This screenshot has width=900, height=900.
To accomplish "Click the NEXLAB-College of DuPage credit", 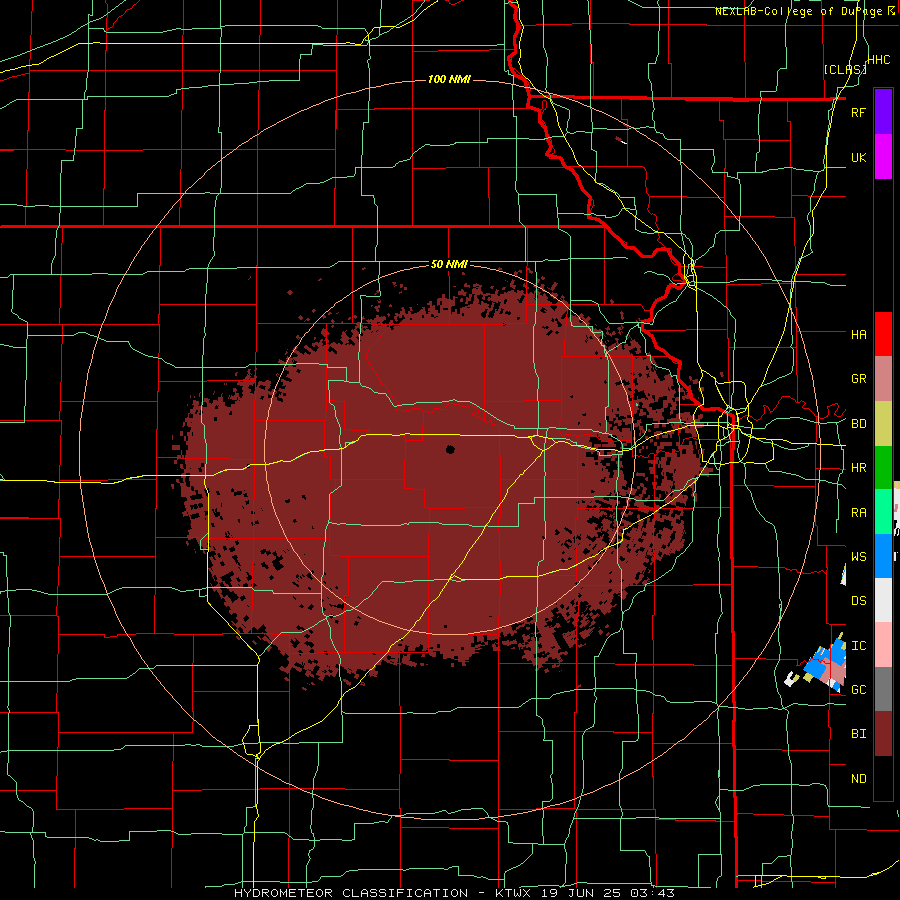I will 804,11.
